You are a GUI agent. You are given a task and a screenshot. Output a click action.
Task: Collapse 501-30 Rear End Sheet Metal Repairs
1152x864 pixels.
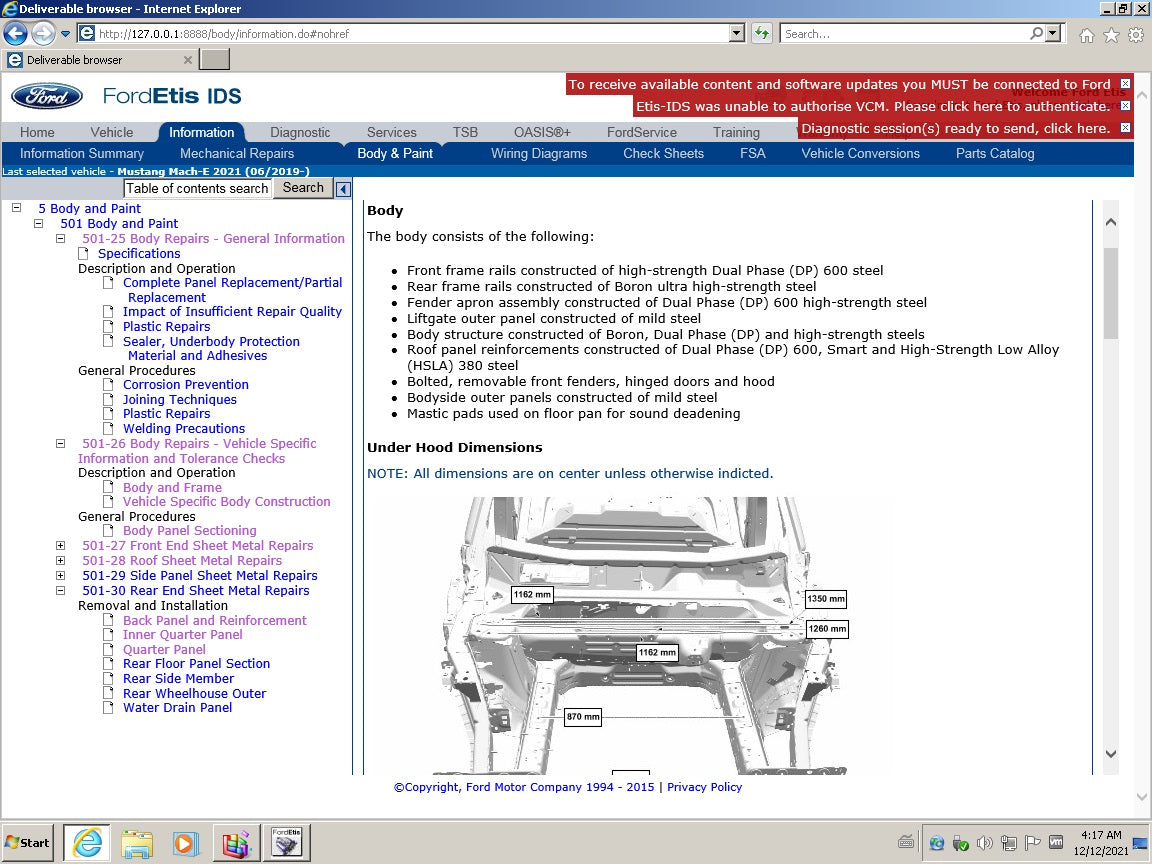[60, 591]
